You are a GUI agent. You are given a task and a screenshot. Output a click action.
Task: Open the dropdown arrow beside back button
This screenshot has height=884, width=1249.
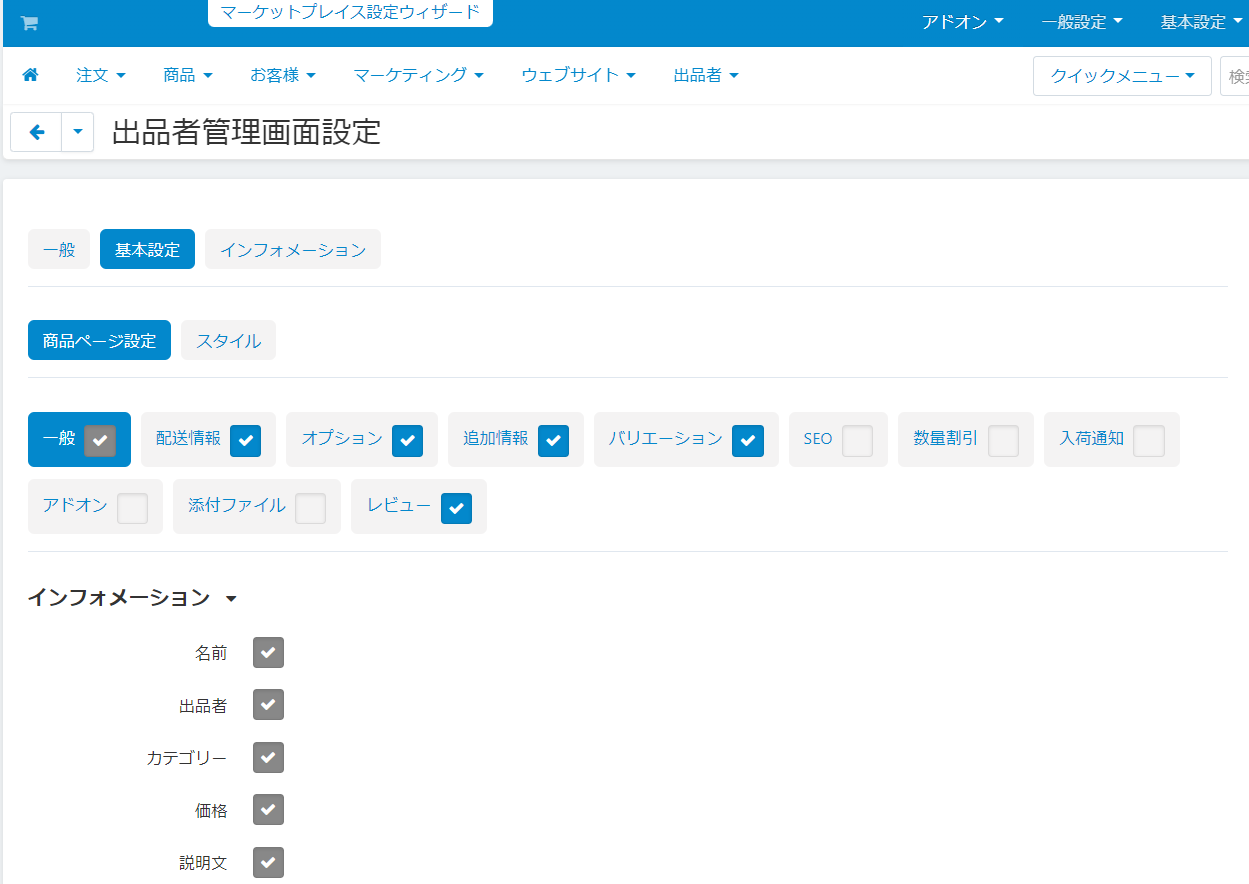78,132
